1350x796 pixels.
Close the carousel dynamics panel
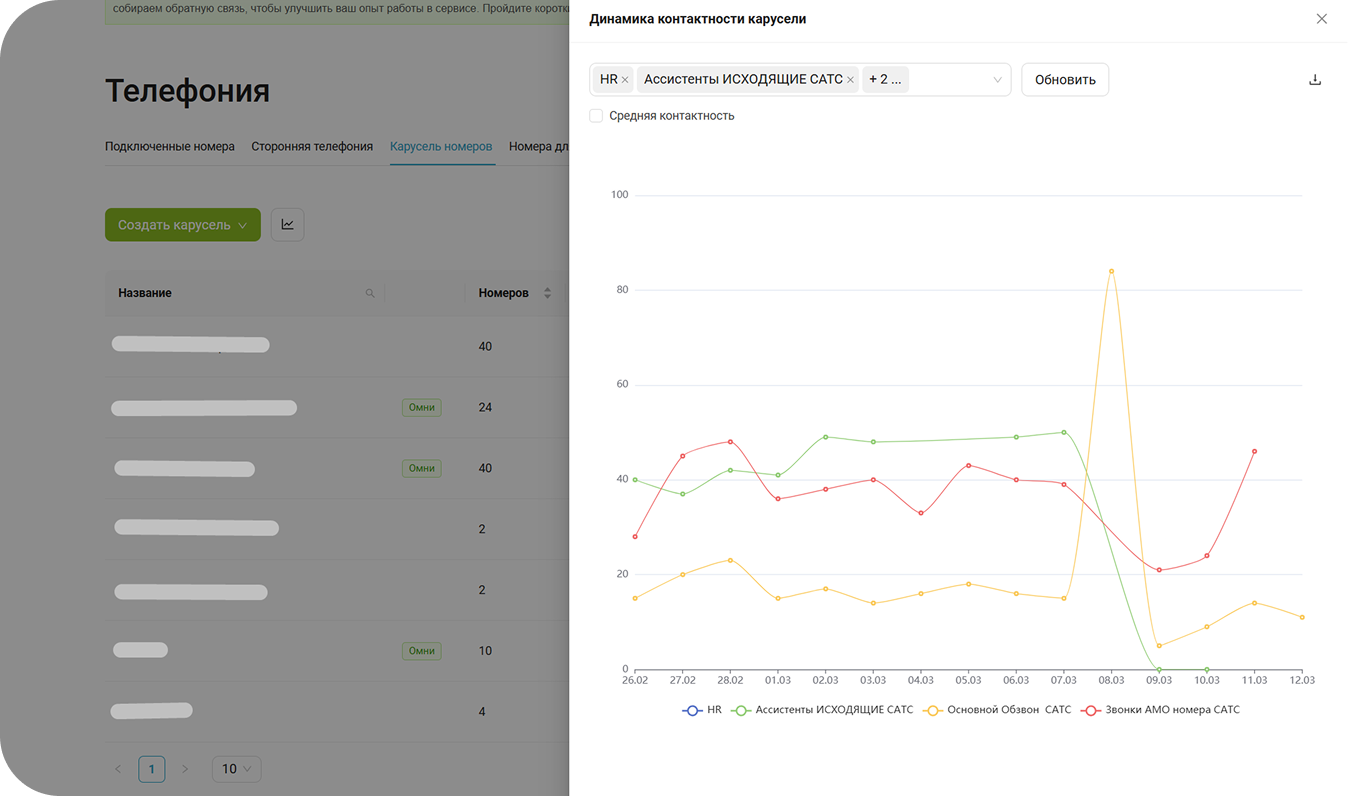coord(1322,19)
